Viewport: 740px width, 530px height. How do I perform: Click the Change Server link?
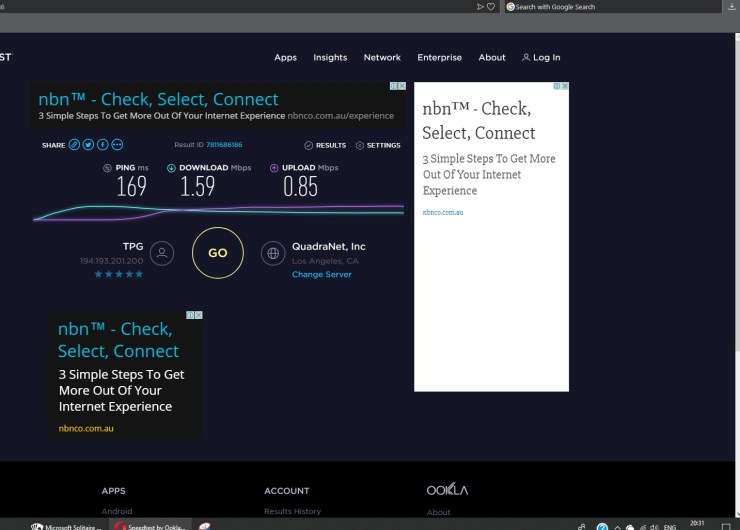[321, 274]
